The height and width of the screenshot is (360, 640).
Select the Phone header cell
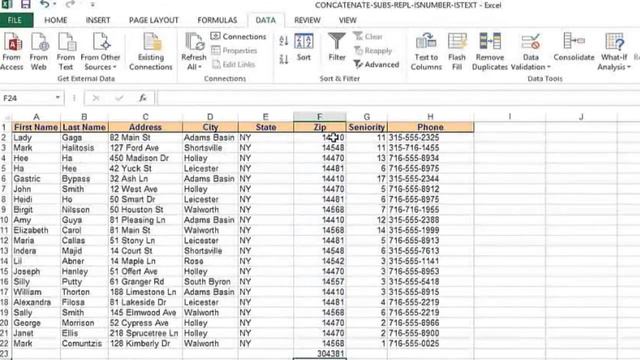tap(430, 127)
